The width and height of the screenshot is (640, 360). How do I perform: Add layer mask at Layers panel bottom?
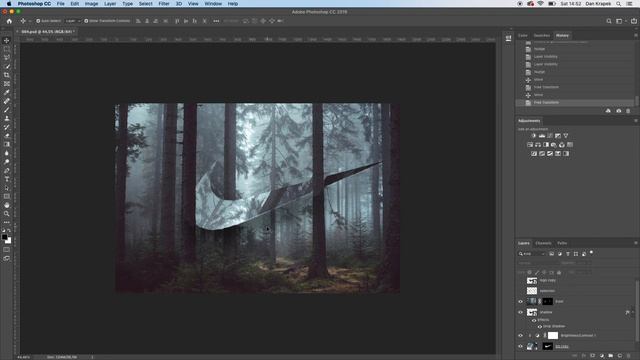click(x=593, y=356)
